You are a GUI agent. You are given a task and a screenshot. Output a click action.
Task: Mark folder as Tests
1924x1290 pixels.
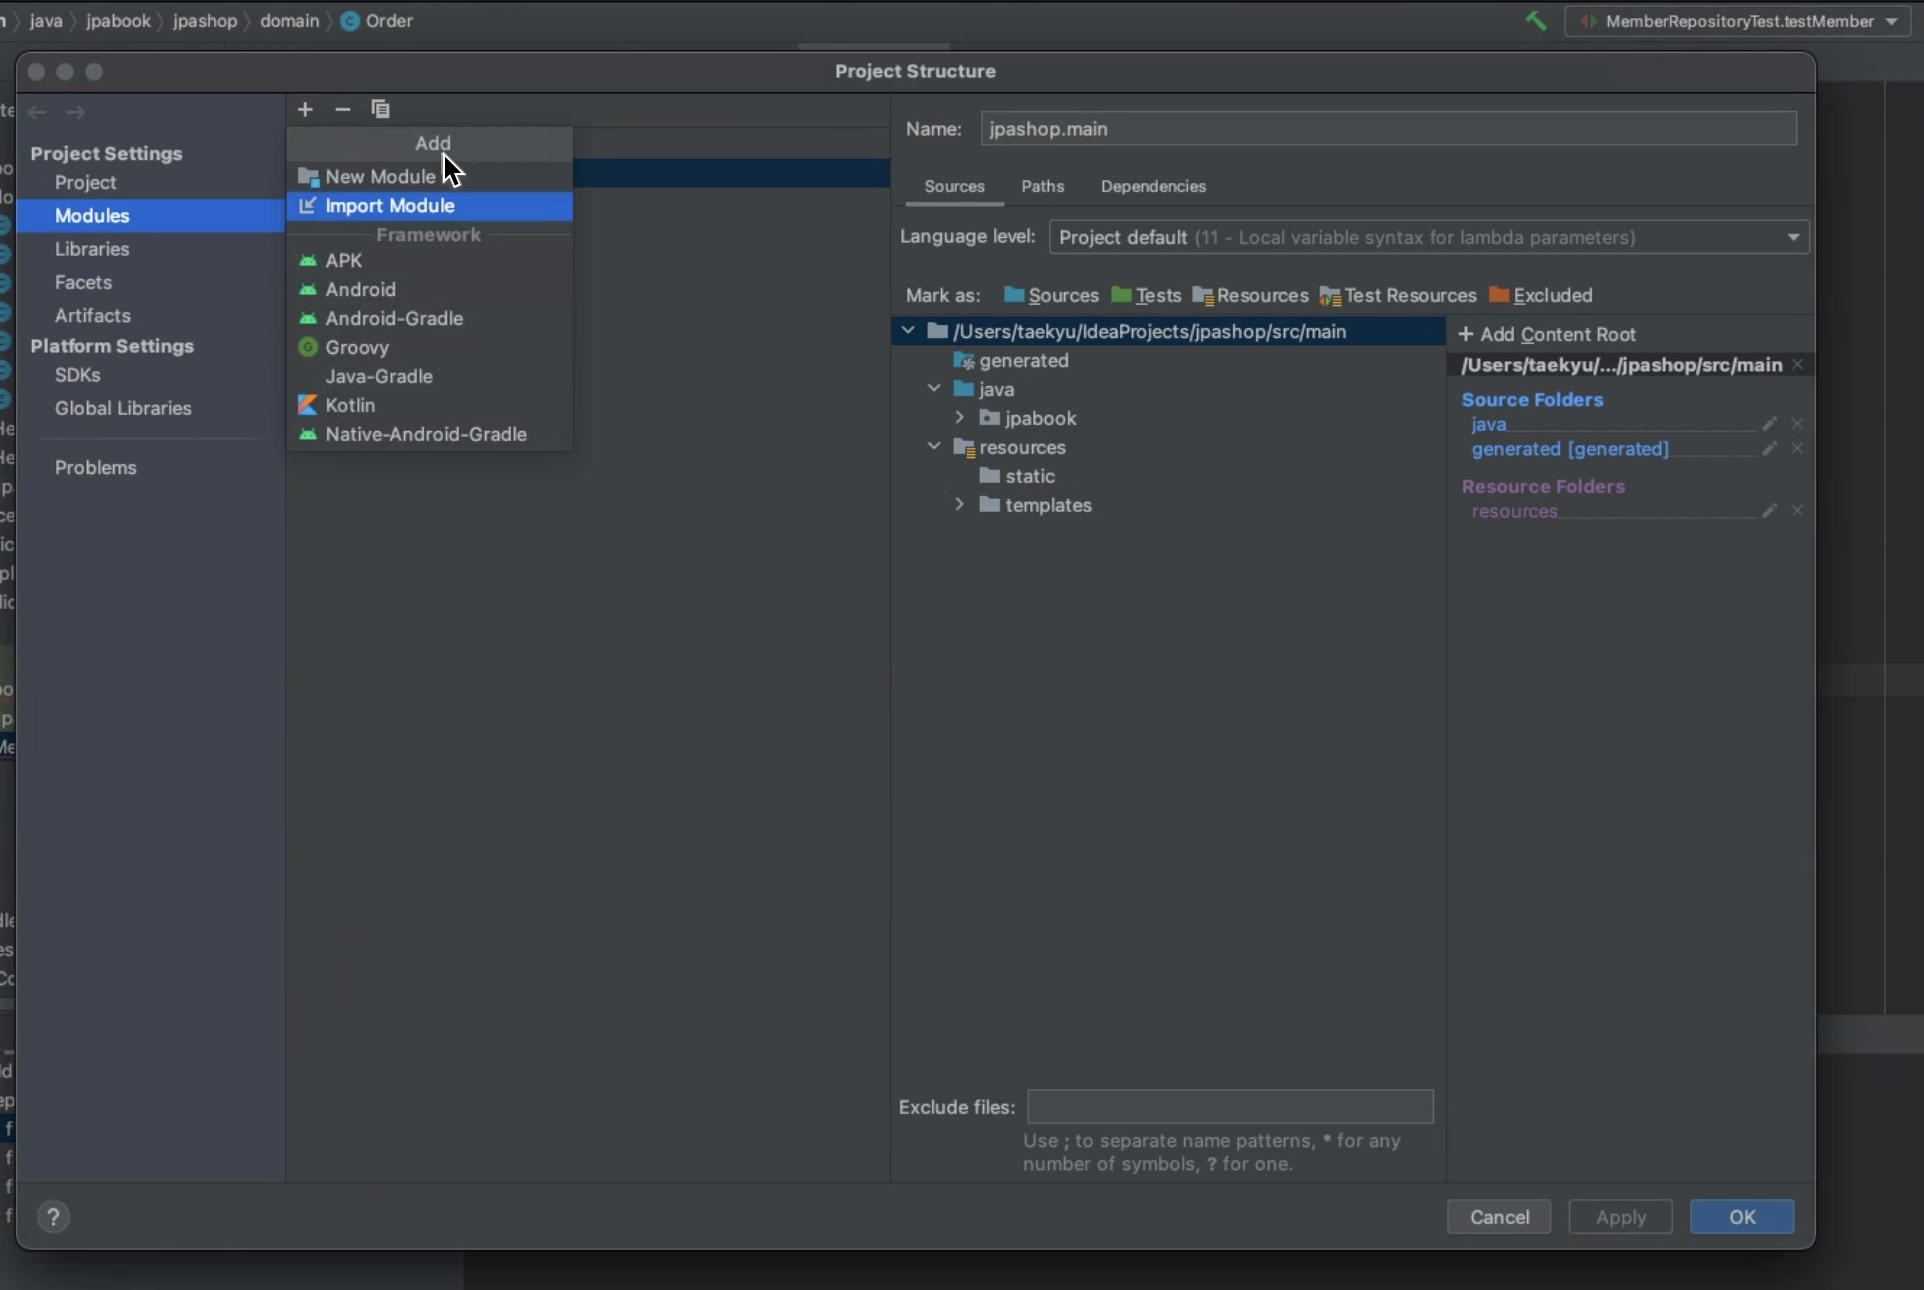1147,295
